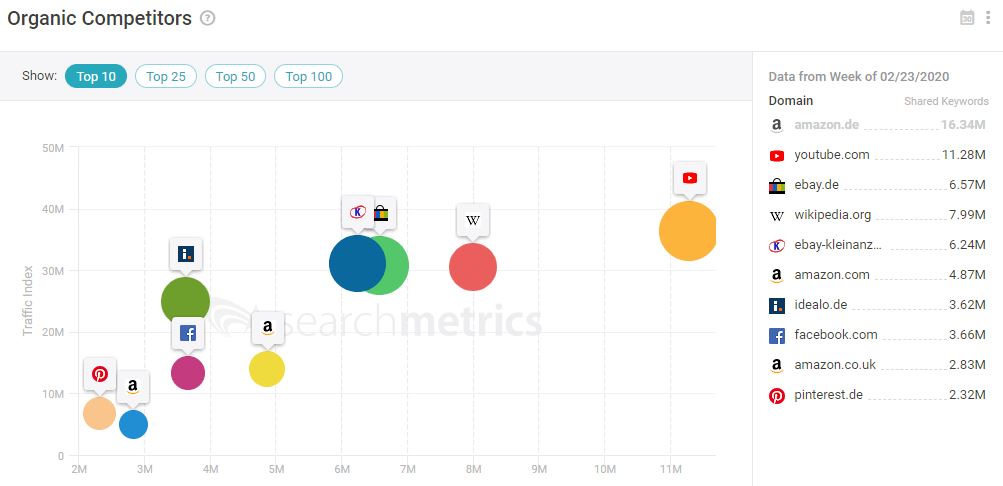
Task: Select the yellow amazon.com bubble
Action: click(x=267, y=369)
